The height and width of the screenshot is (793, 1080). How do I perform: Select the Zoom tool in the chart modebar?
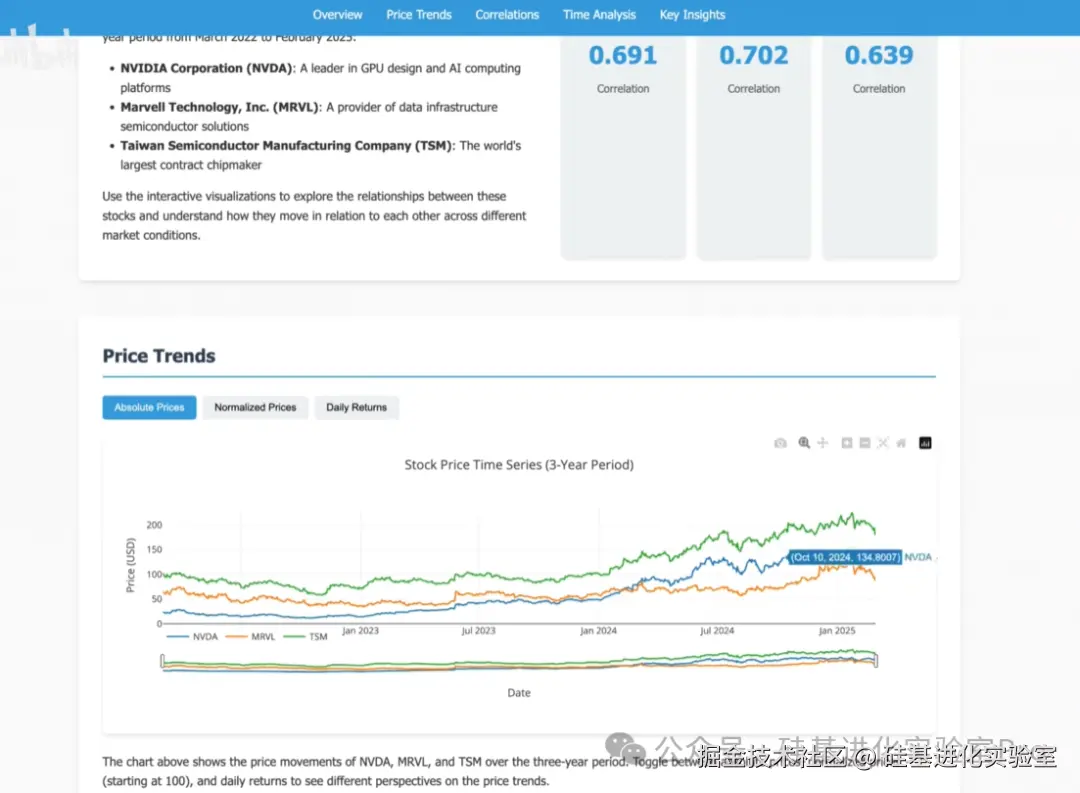(804, 443)
